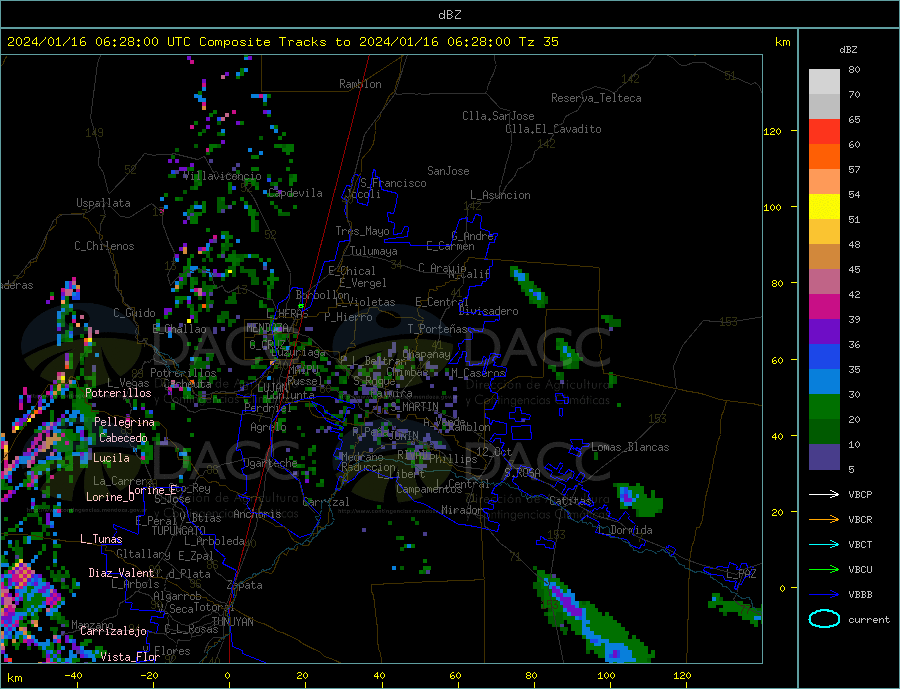Click the 'Divisadero' place label
This screenshot has height=689, width=900.
tap(488, 311)
